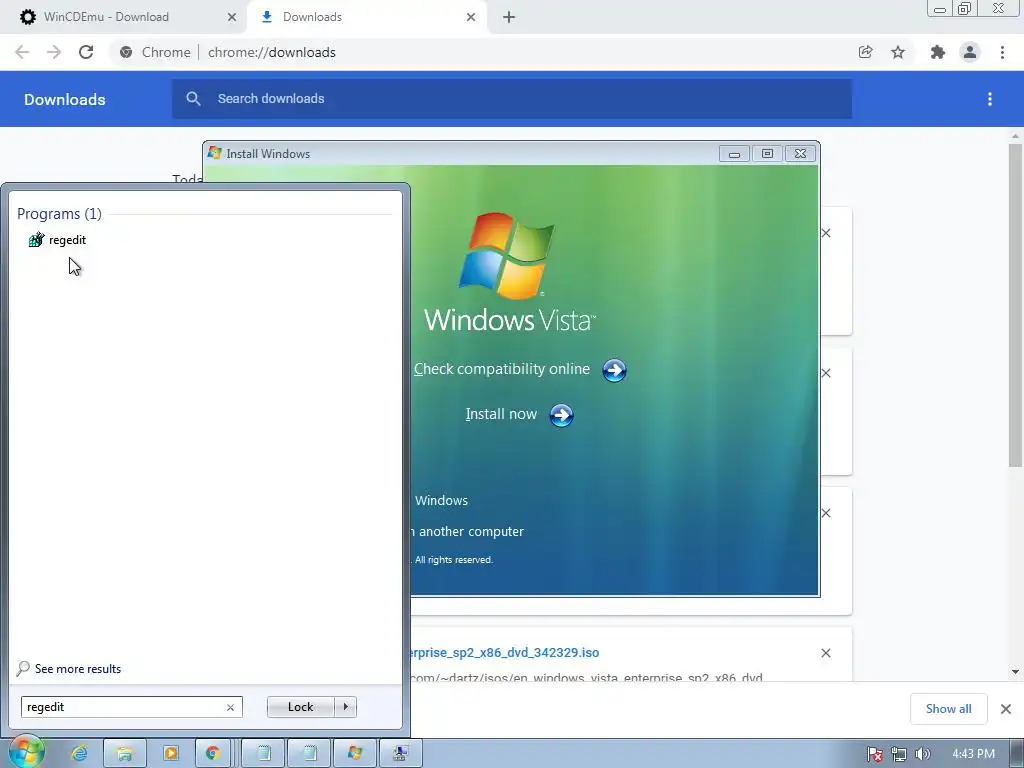Go forward in Chrome

[54, 52]
